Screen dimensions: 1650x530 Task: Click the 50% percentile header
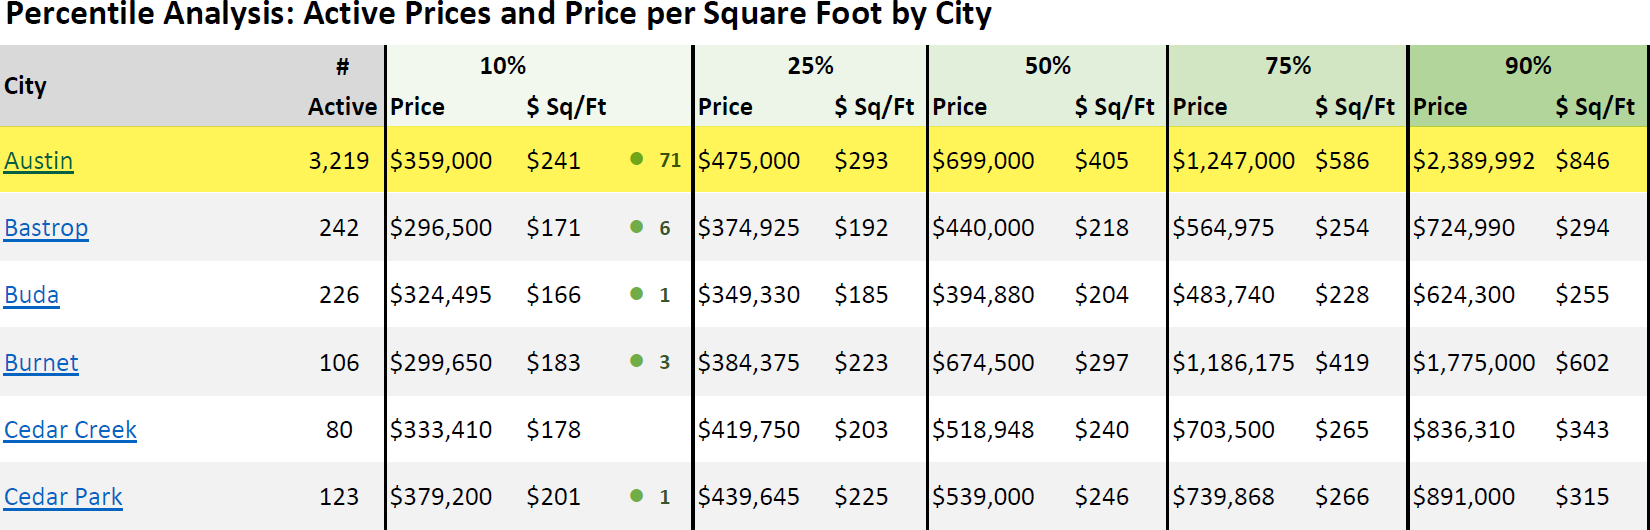tap(1047, 66)
